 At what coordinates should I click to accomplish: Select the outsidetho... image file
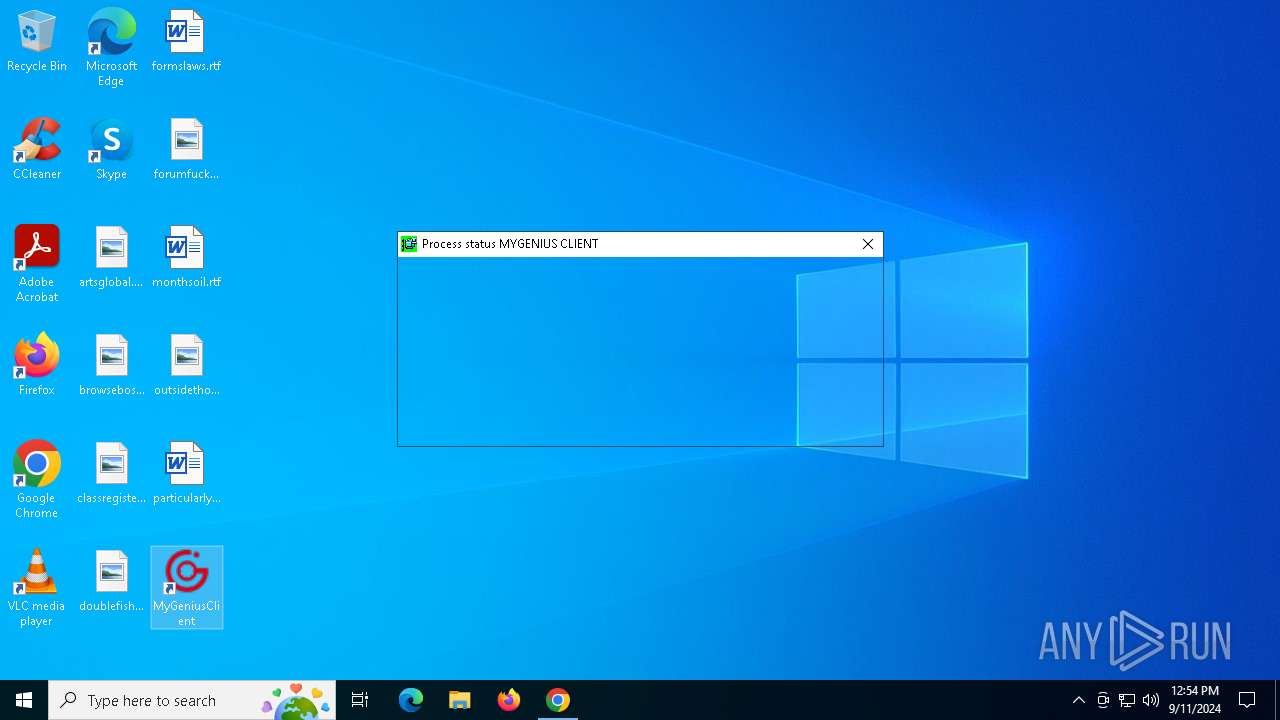[186, 366]
